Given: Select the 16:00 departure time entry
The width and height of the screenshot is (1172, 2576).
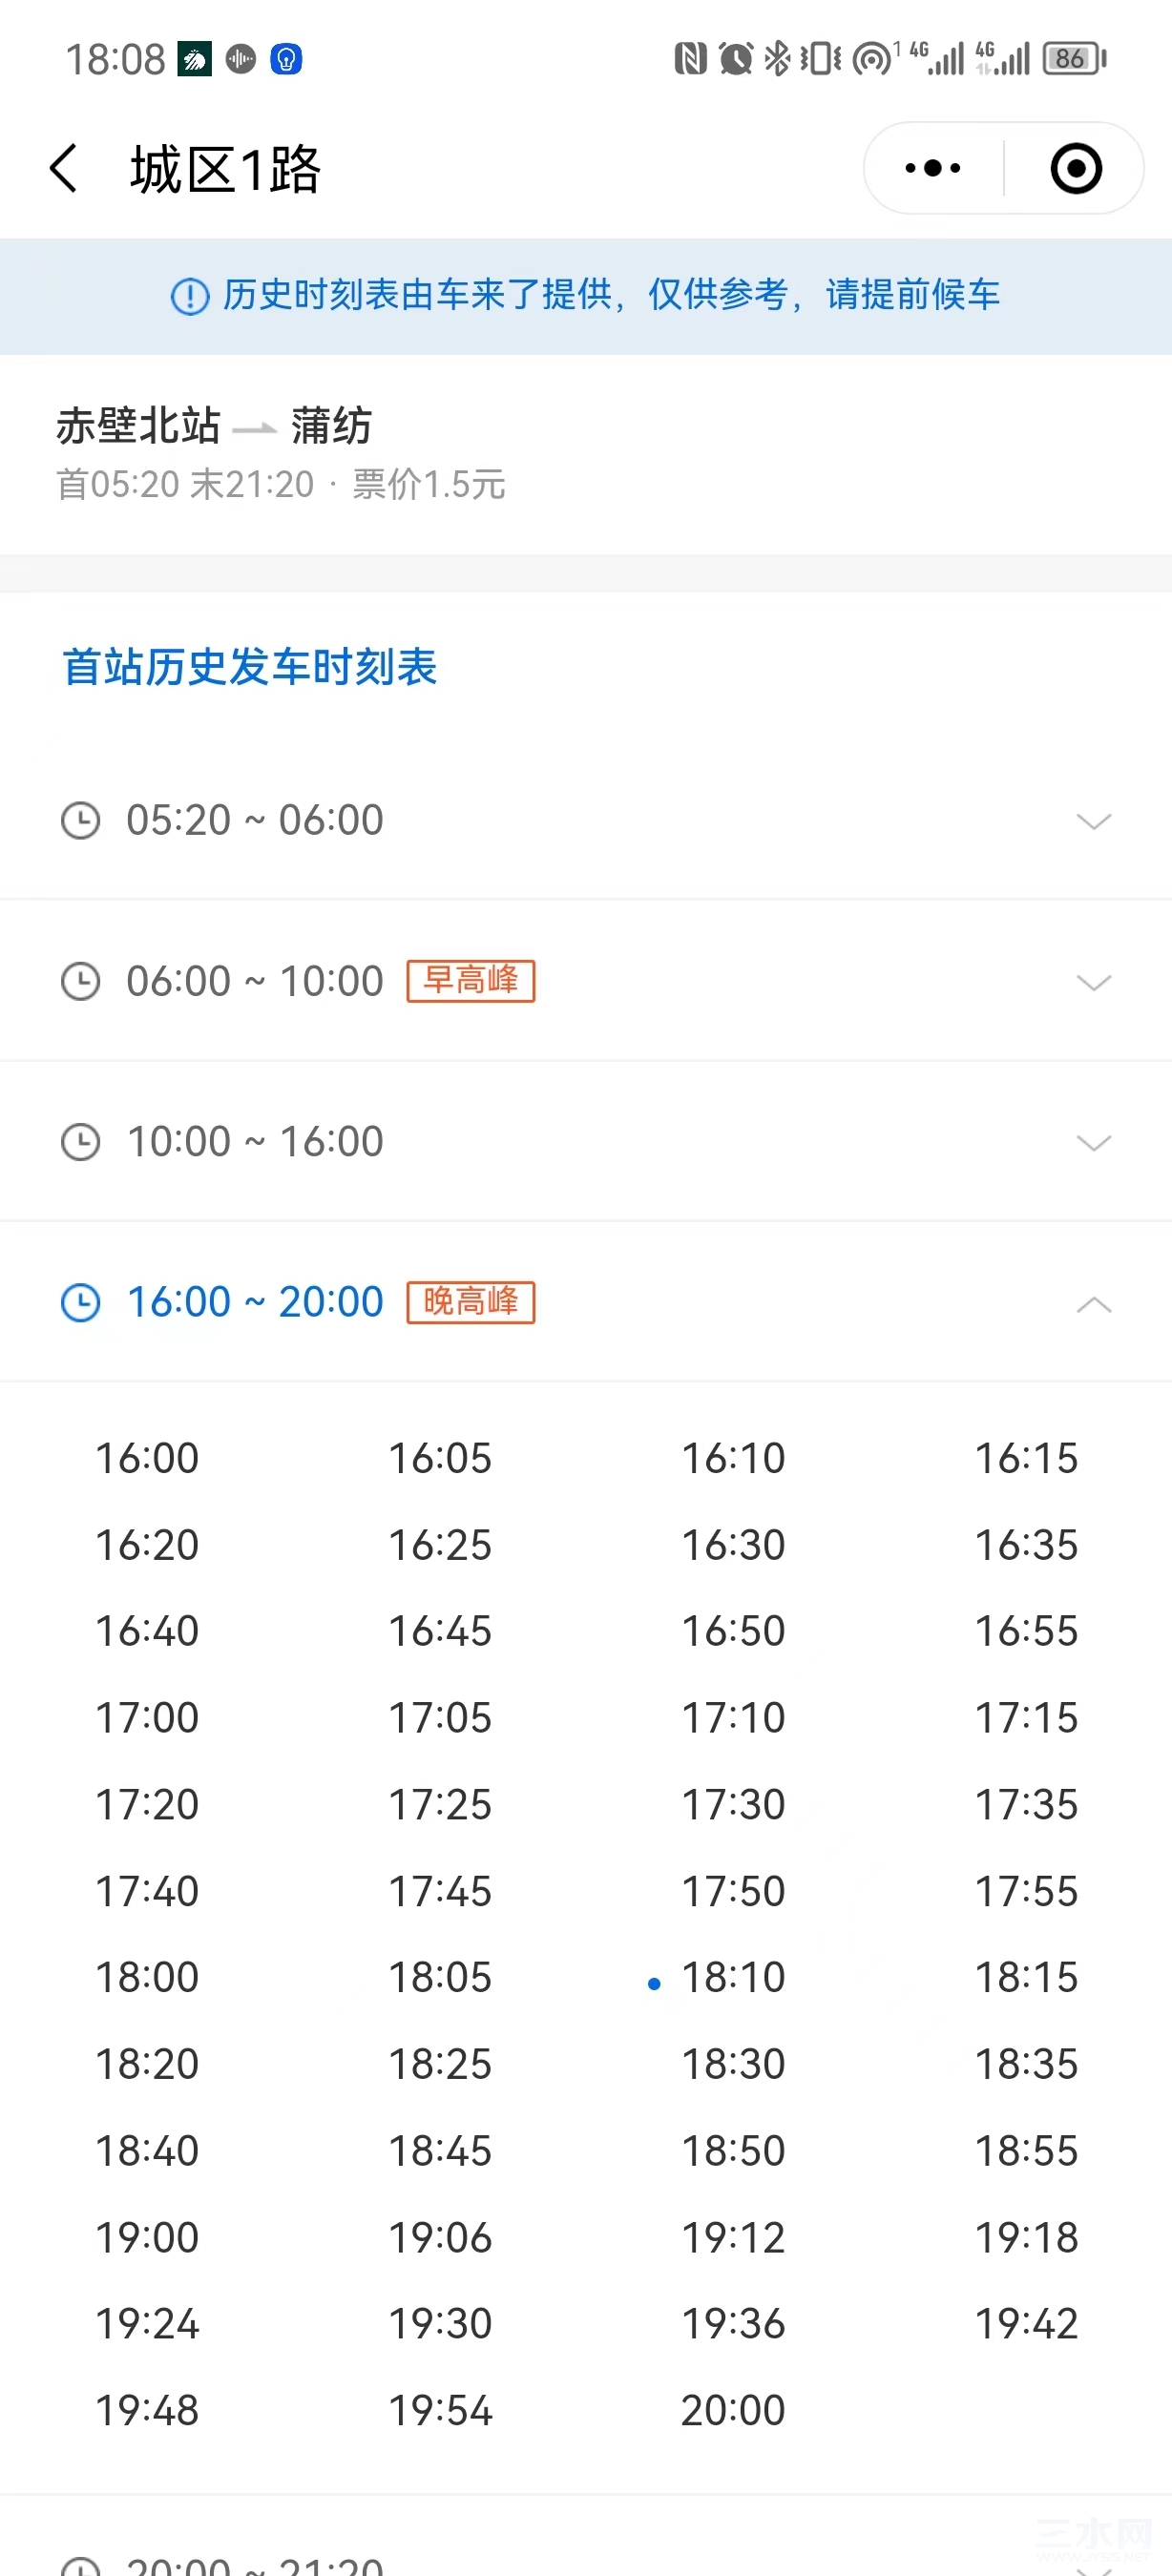Looking at the screenshot, I should click(x=147, y=1459).
